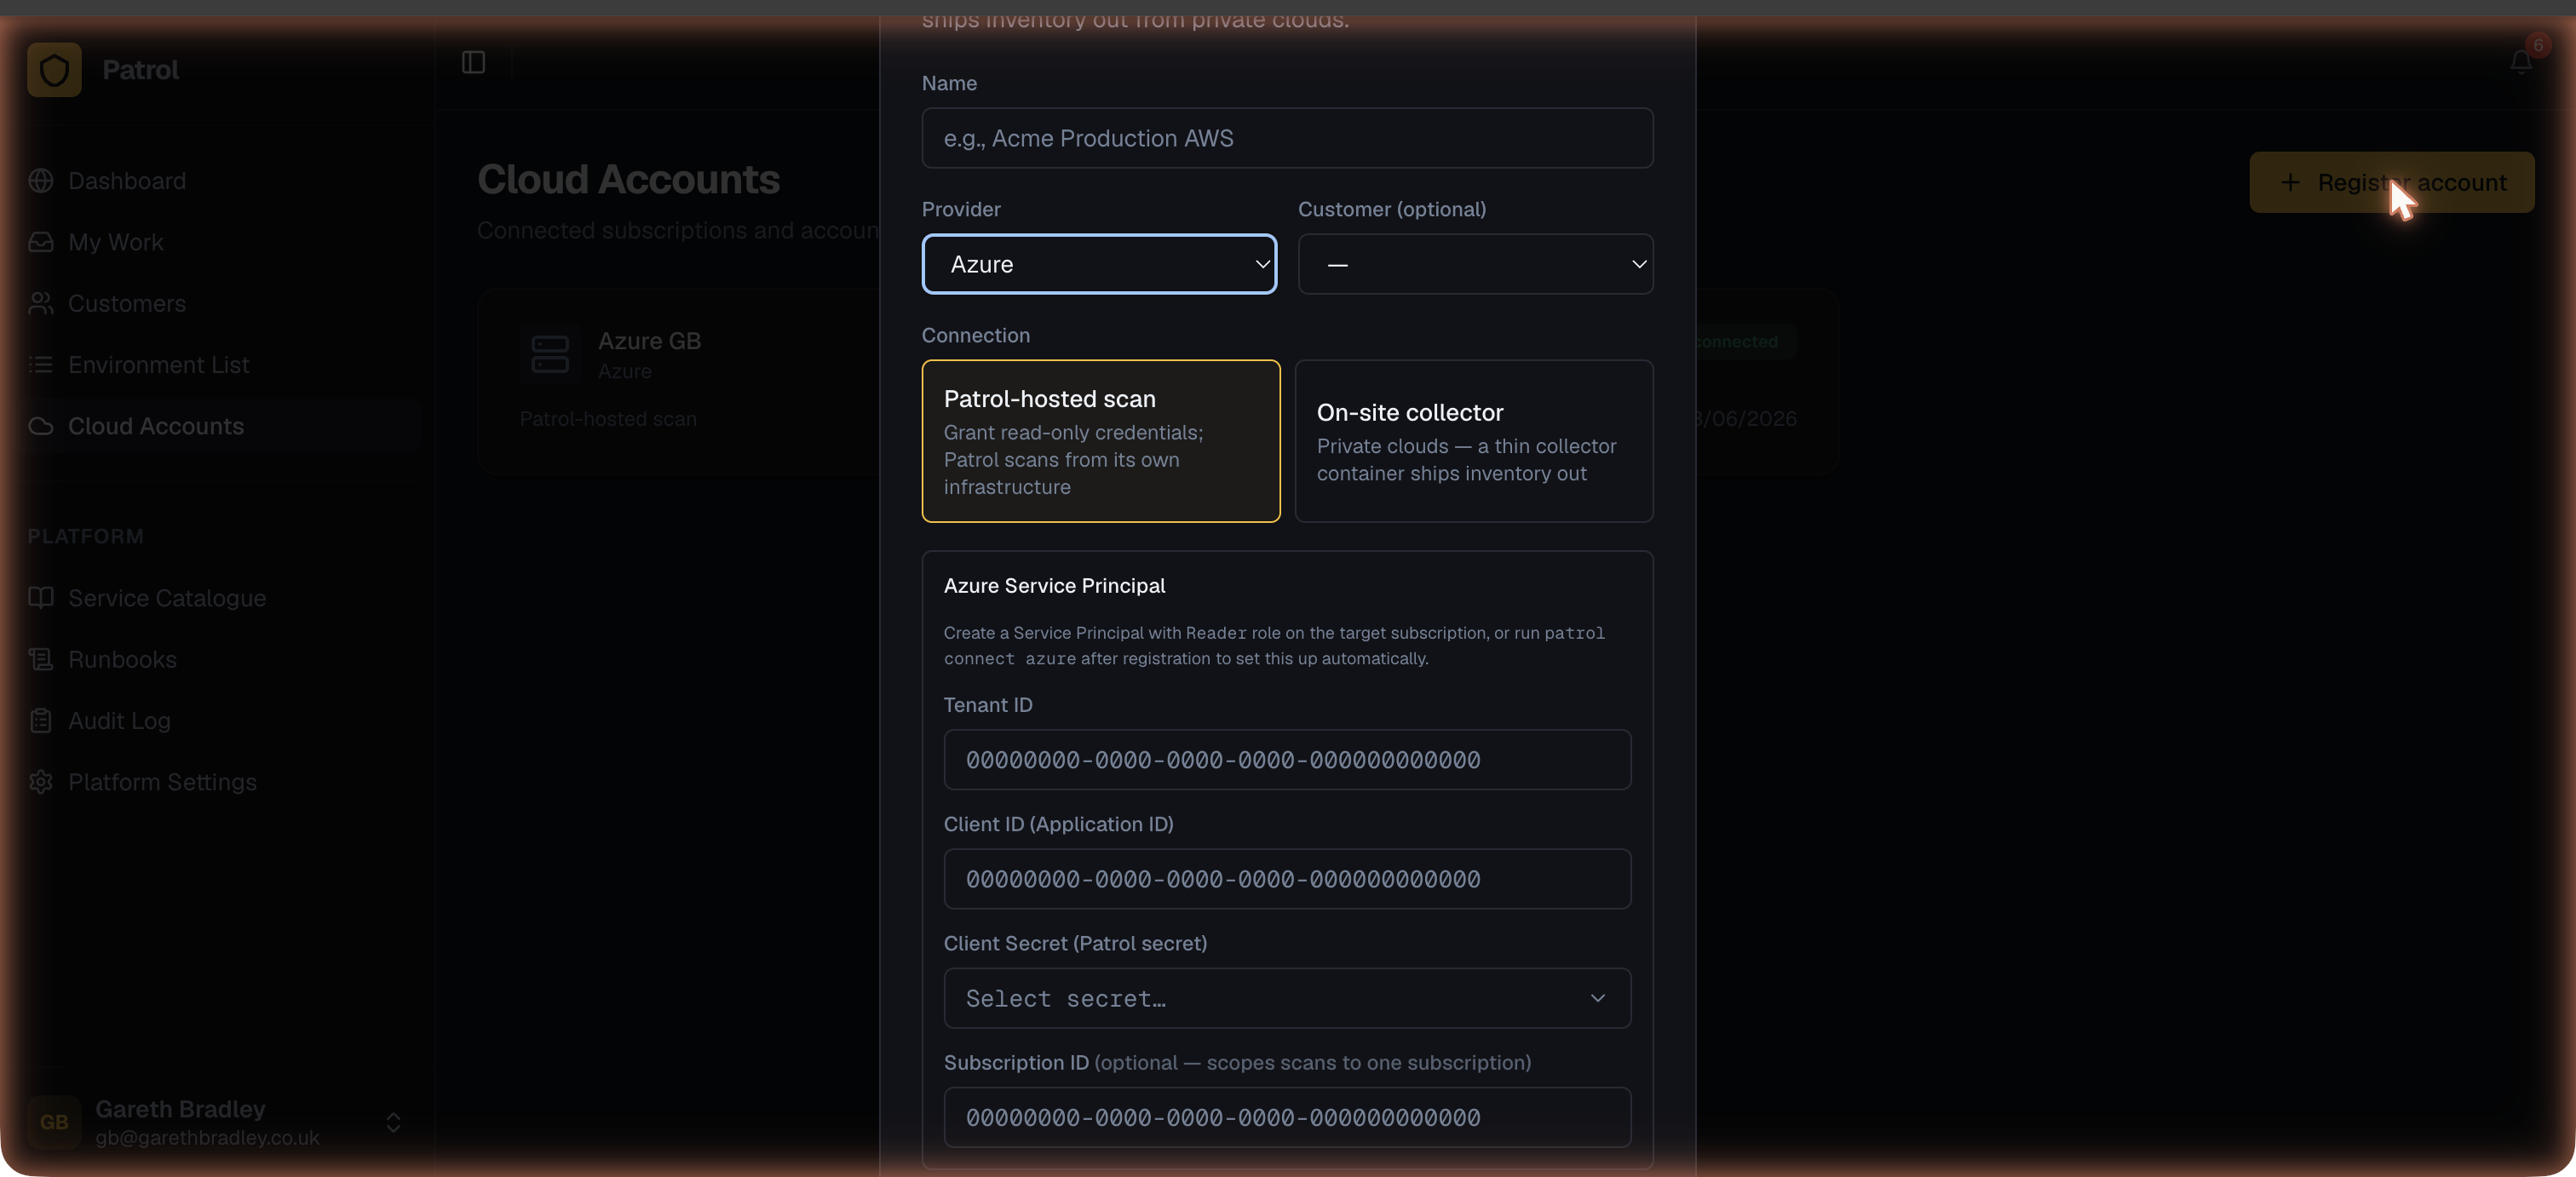The height and width of the screenshot is (1177, 2576).
Task: Click the PLATFORM section label
Action: [x=85, y=537]
